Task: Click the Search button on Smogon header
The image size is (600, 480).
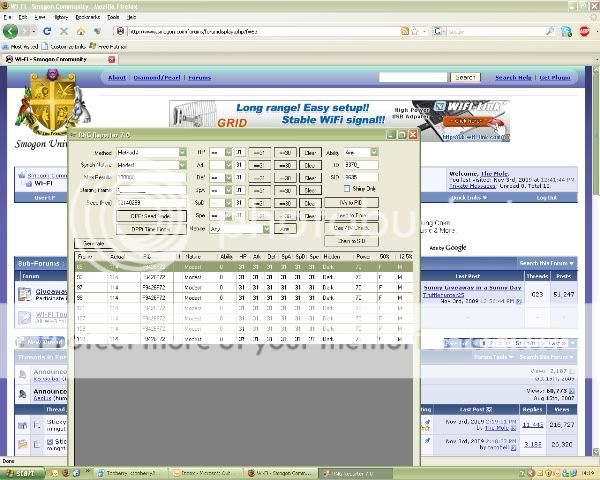Action: 465,77
